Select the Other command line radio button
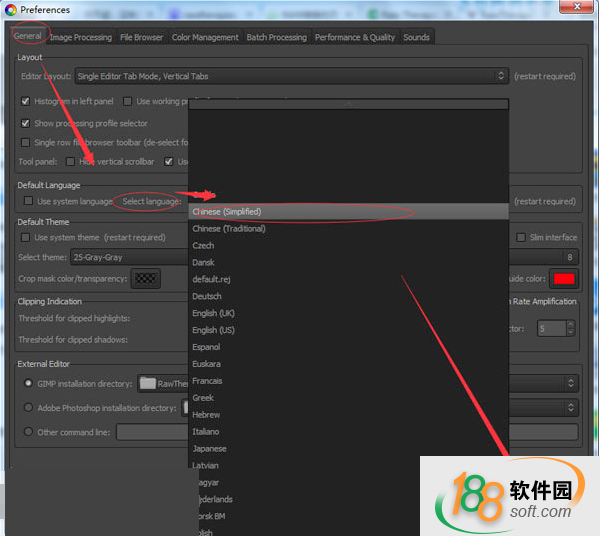This screenshot has width=600, height=536. coord(28,432)
